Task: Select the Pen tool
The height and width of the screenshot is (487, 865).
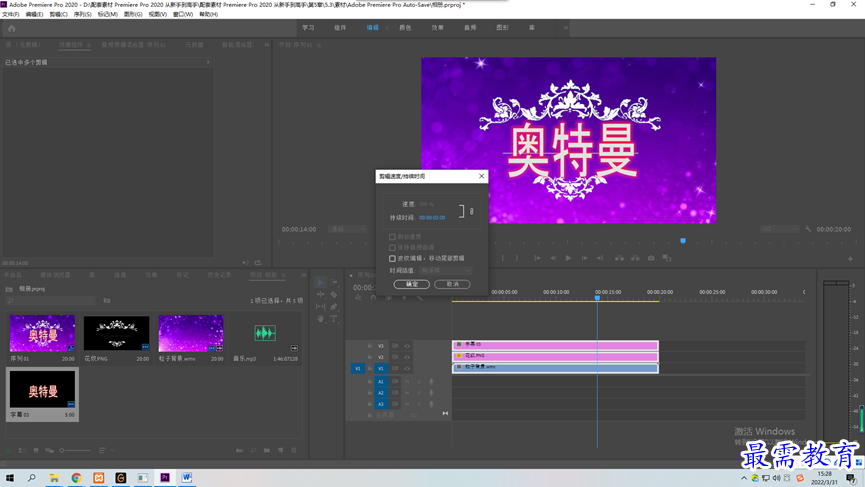Action: (333, 307)
